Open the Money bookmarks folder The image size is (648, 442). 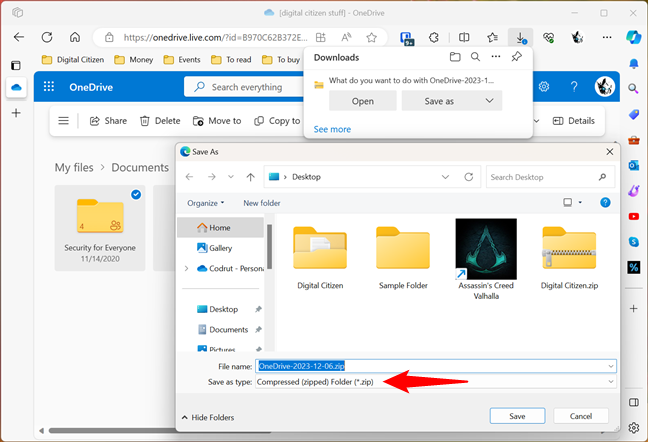133,60
